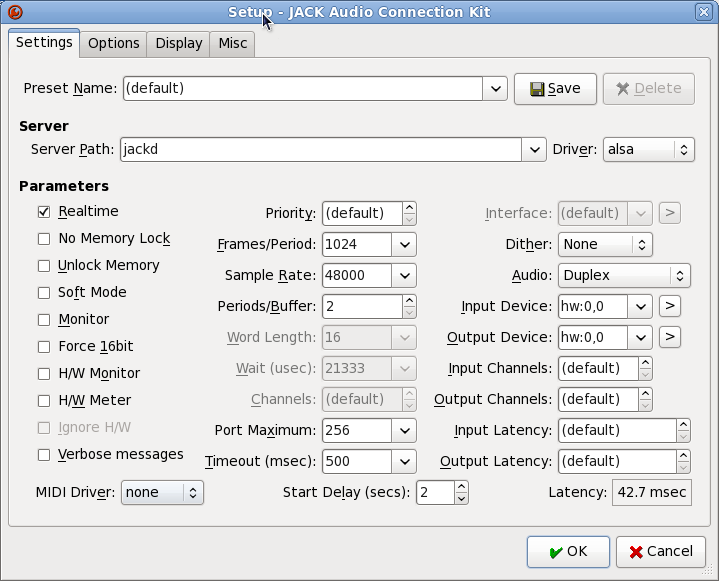719x581 pixels.
Task: Open the Port Maximum dropdown
Action: tap(404, 431)
